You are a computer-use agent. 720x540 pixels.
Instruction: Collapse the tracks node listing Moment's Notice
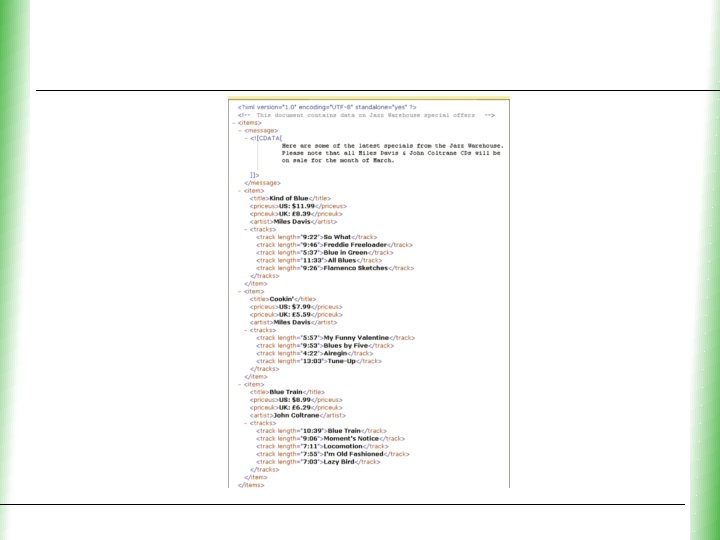click(246, 423)
